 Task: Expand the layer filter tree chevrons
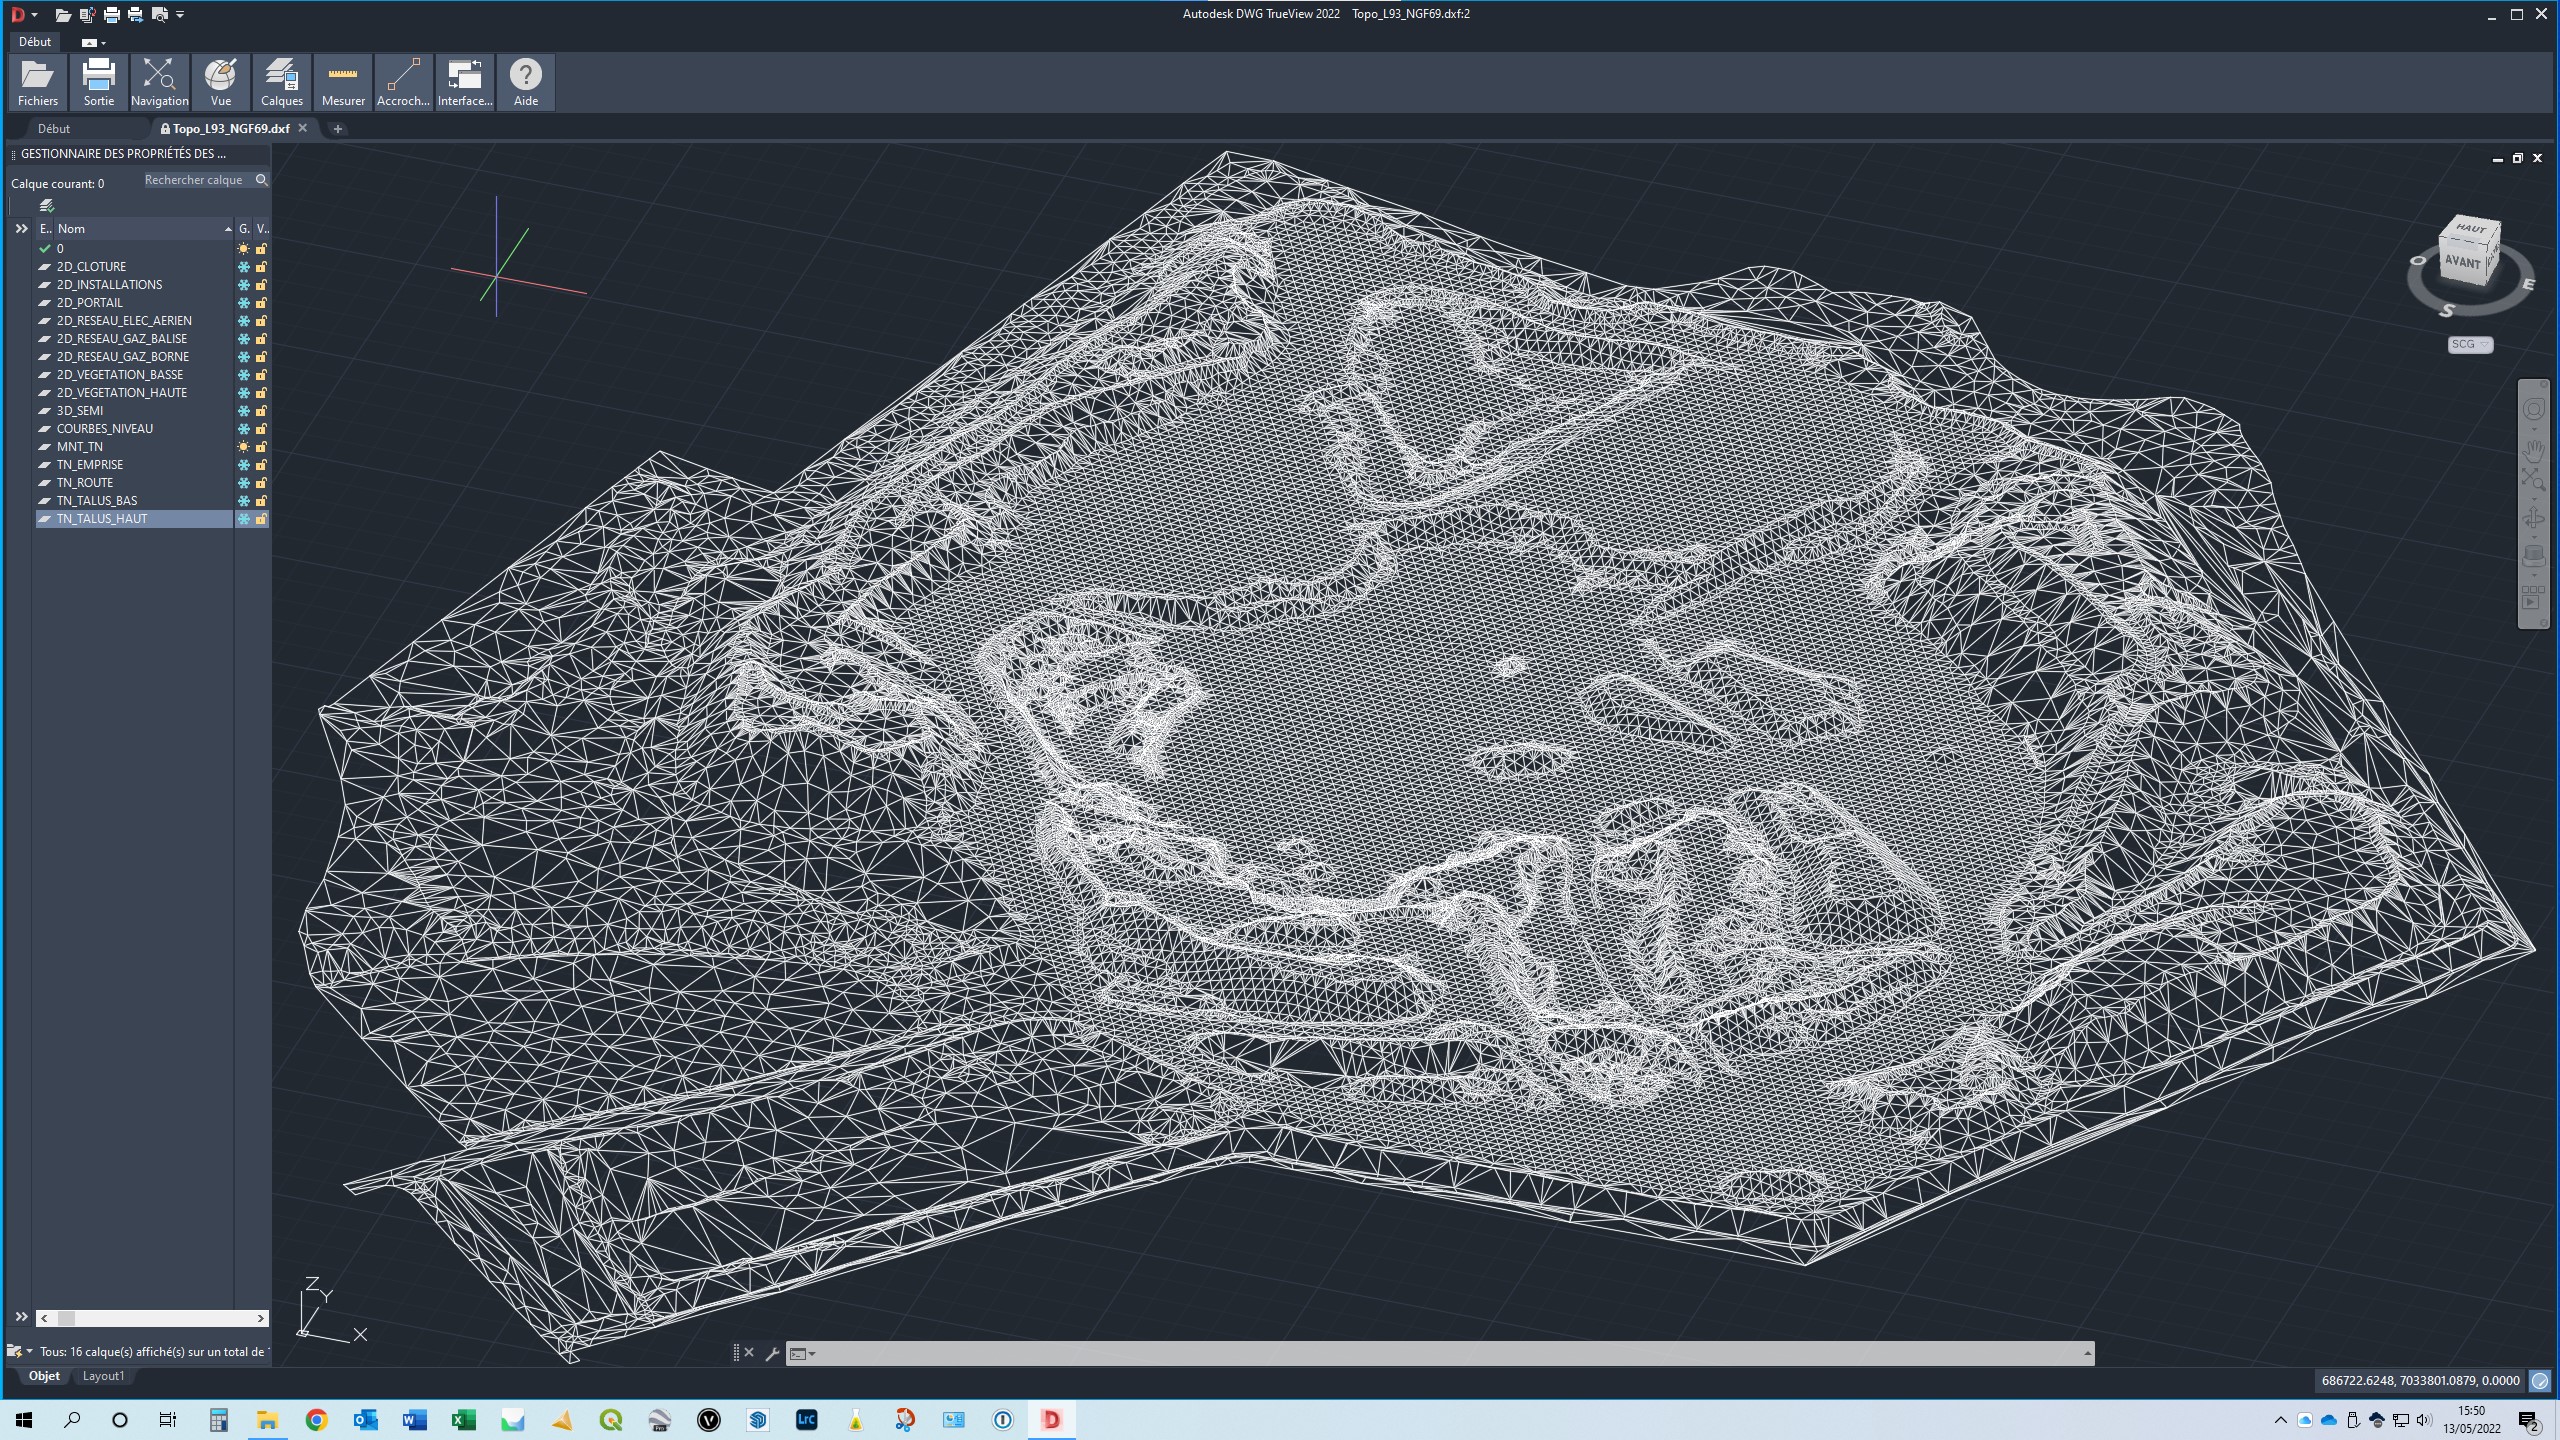click(21, 229)
